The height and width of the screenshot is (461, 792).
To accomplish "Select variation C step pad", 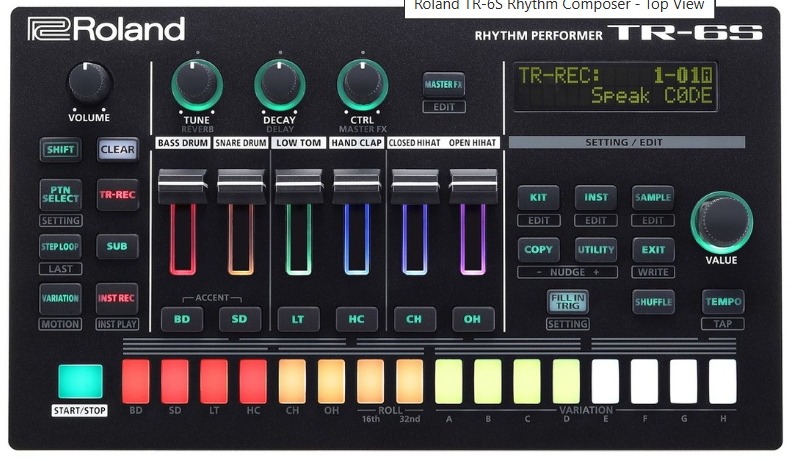I will tap(527, 381).
